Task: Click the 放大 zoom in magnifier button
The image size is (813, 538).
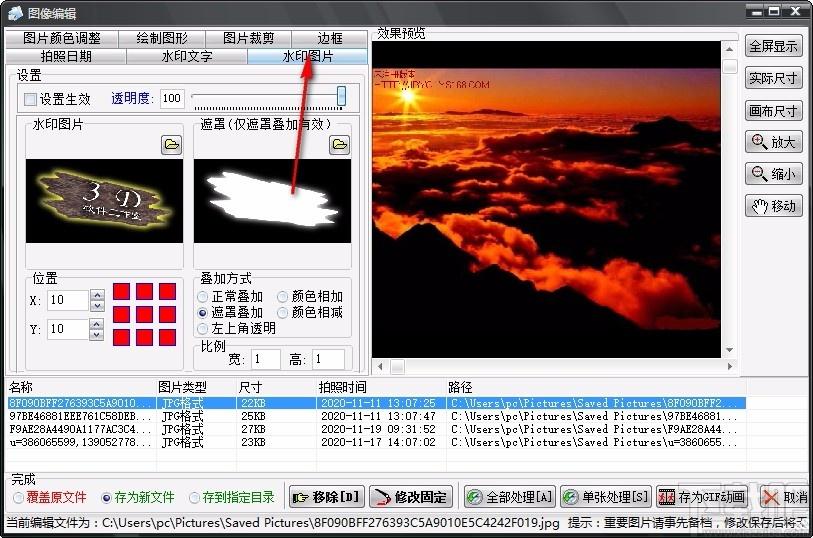Action: (774, 141)
